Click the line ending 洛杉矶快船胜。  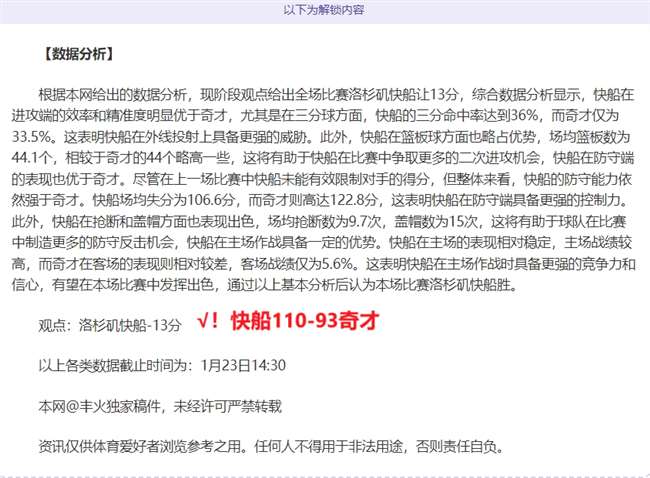[x=265, y=285]
